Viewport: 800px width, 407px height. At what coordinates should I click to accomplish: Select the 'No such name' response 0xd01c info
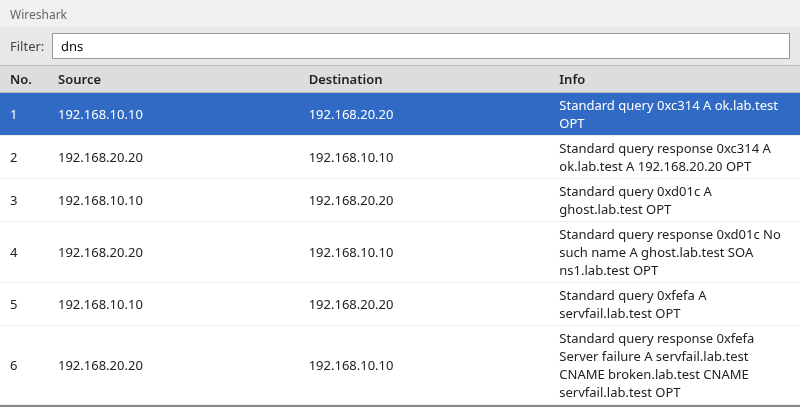coord(669,252)
